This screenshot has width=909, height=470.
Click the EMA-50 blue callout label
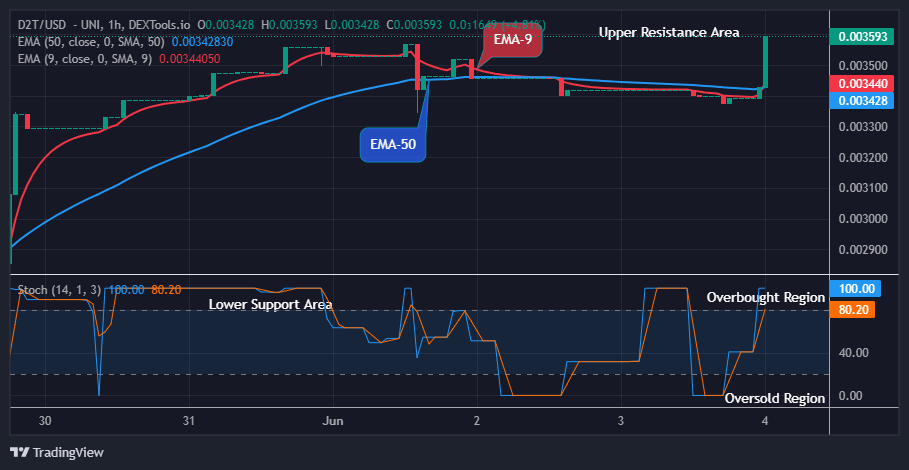(393, 144)
